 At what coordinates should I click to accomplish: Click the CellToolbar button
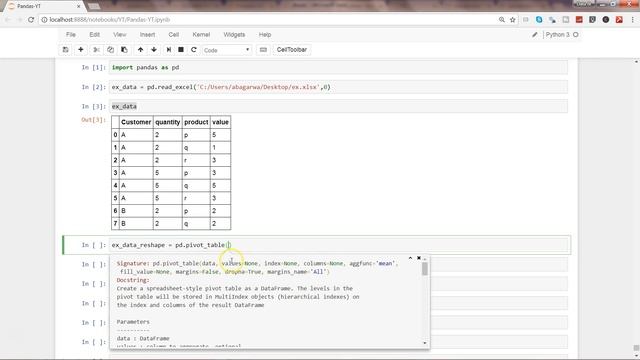[x=292, y=50]
